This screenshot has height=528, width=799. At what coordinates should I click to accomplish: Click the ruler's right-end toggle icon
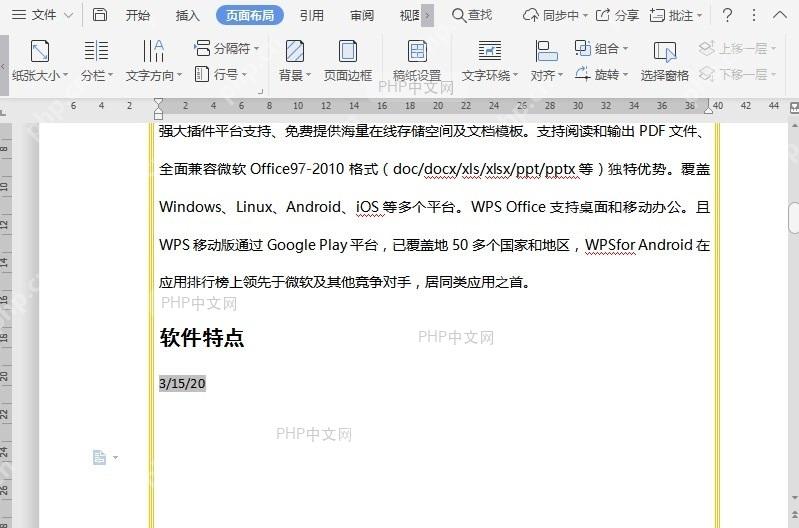tap(794, 107)
